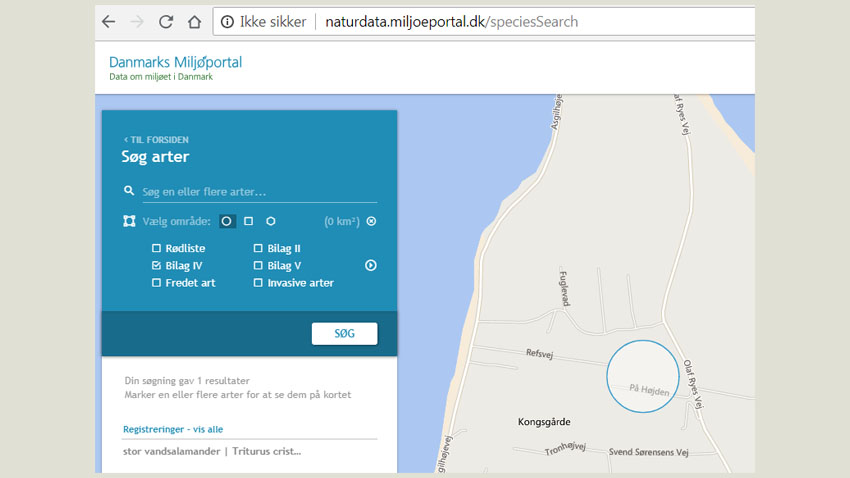Clear the selected area with the X icon
The width and height of the screenshot is (850, 478).
pyautogui.click(x=371, y=221)
